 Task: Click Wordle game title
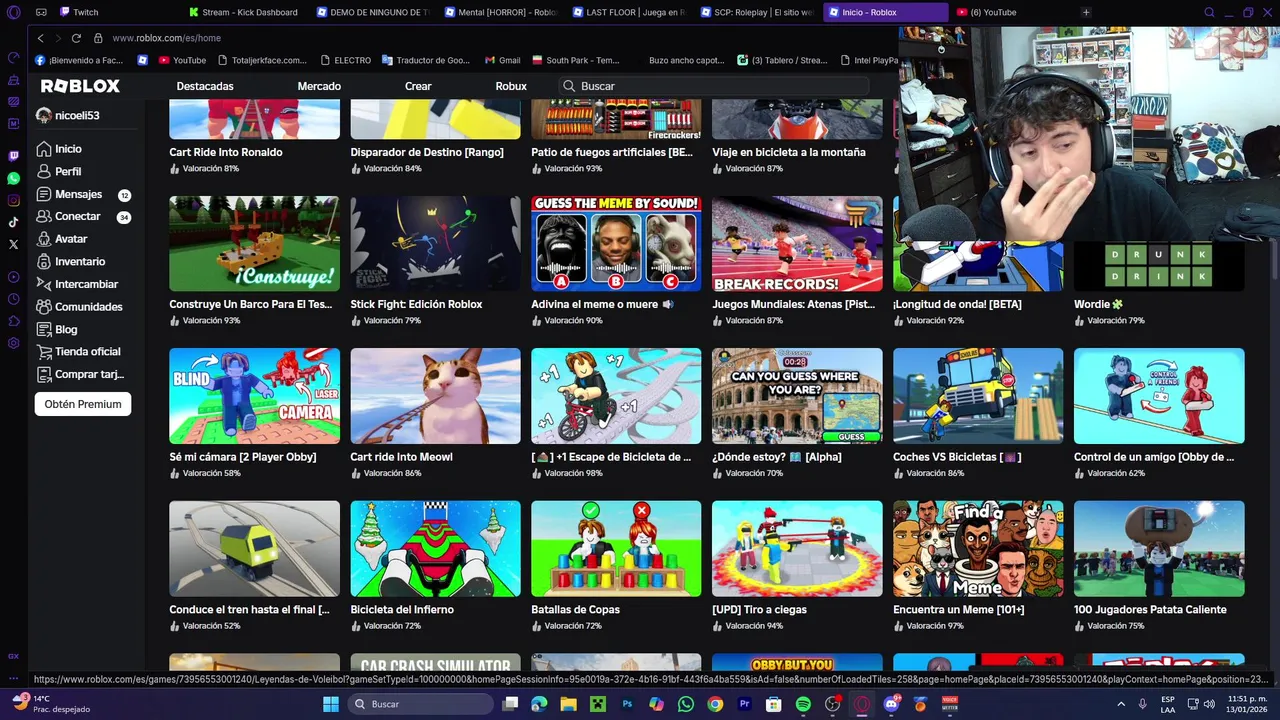1098,304
